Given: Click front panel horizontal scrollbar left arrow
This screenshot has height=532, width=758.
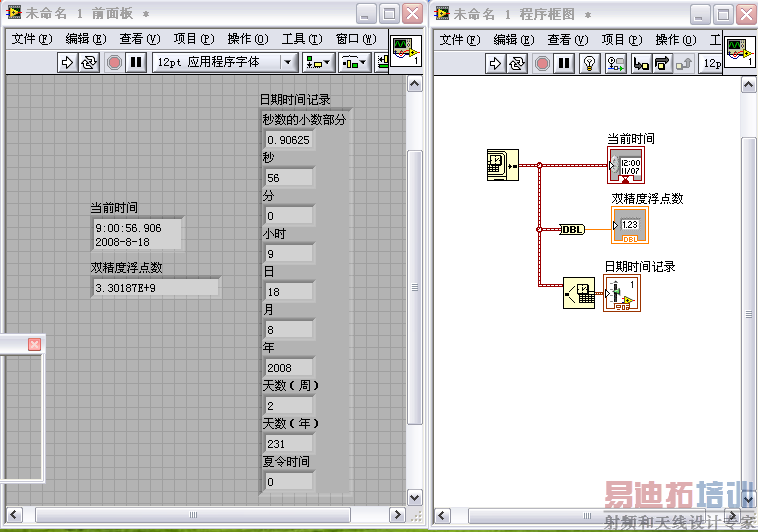Looking at the screenshot, I should [x=14, y=515].
